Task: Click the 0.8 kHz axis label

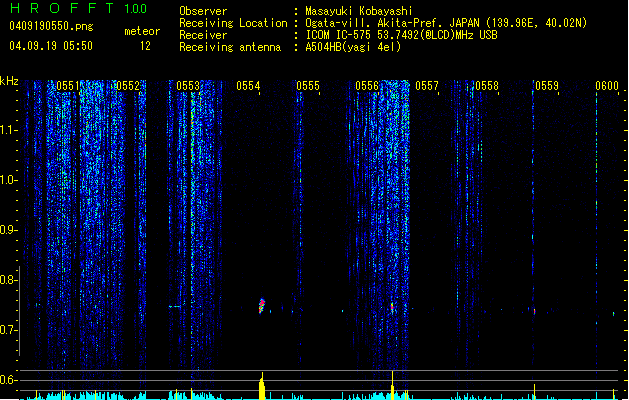Action: [x=8, y=280]
